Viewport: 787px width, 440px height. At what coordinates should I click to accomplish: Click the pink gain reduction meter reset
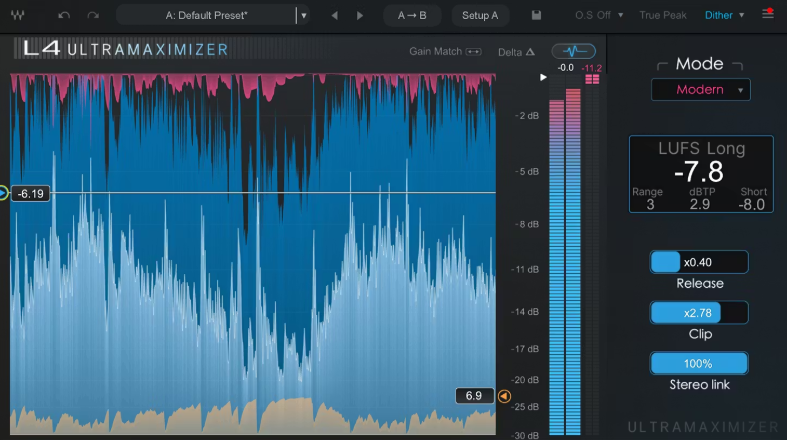click(592, 79)
